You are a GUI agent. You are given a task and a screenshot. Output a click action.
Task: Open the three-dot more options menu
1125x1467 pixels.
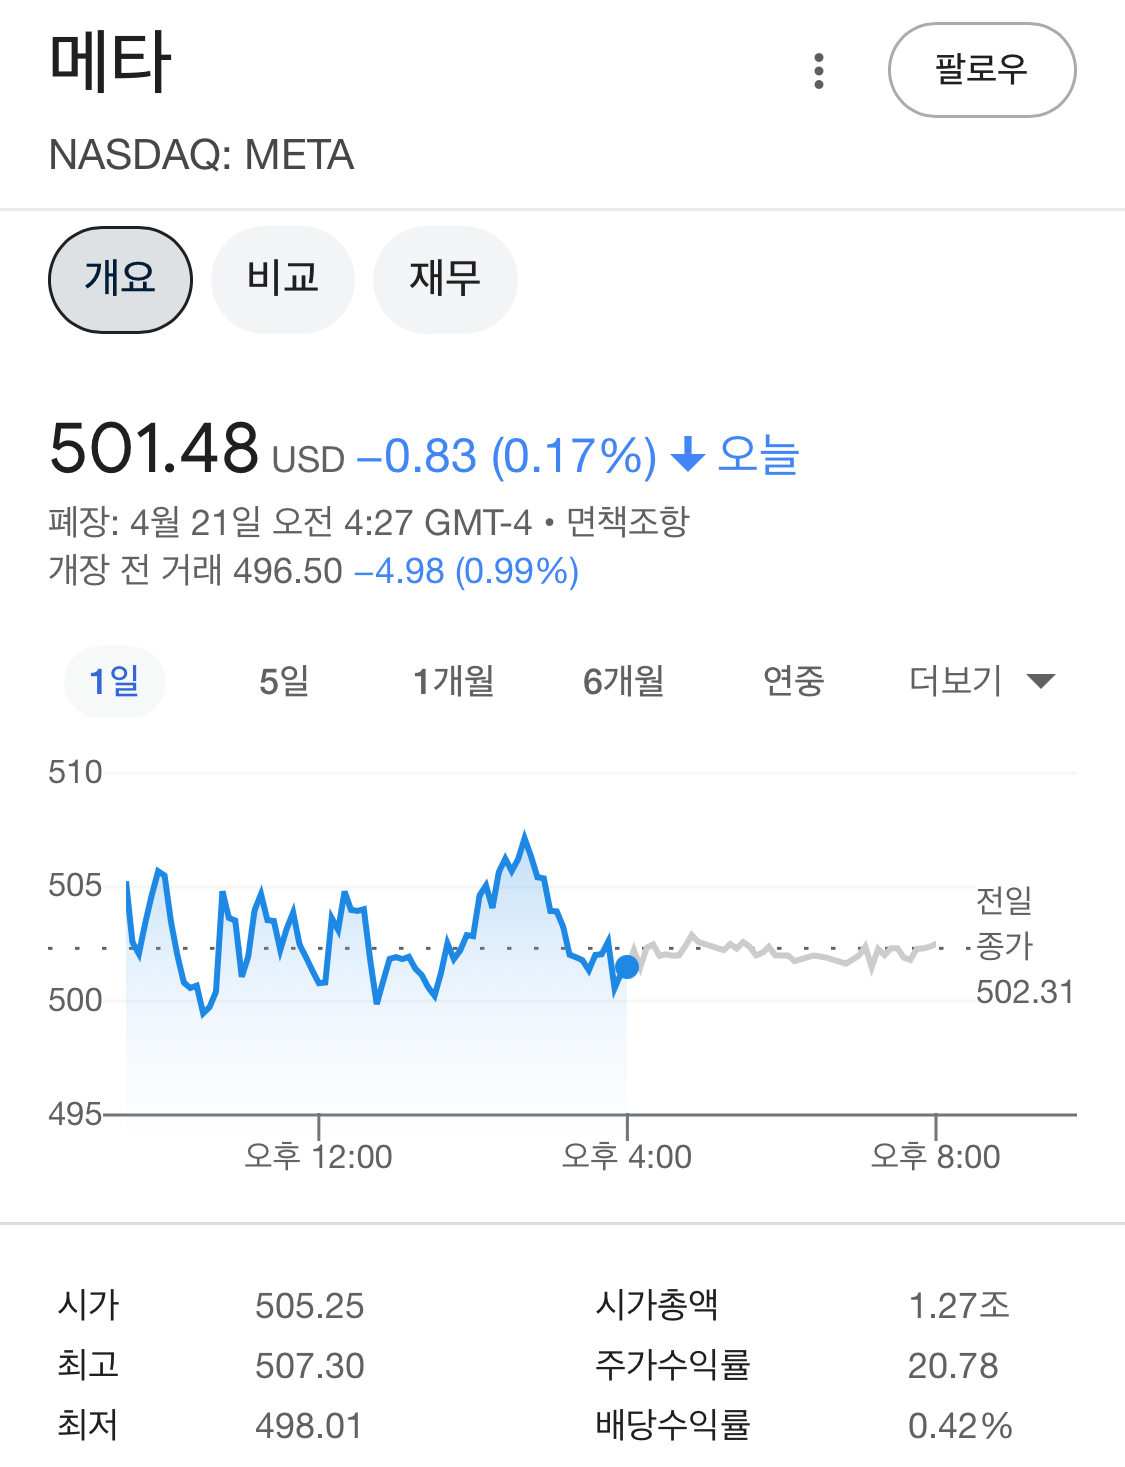pyautogui.click(x=819, y=71)
